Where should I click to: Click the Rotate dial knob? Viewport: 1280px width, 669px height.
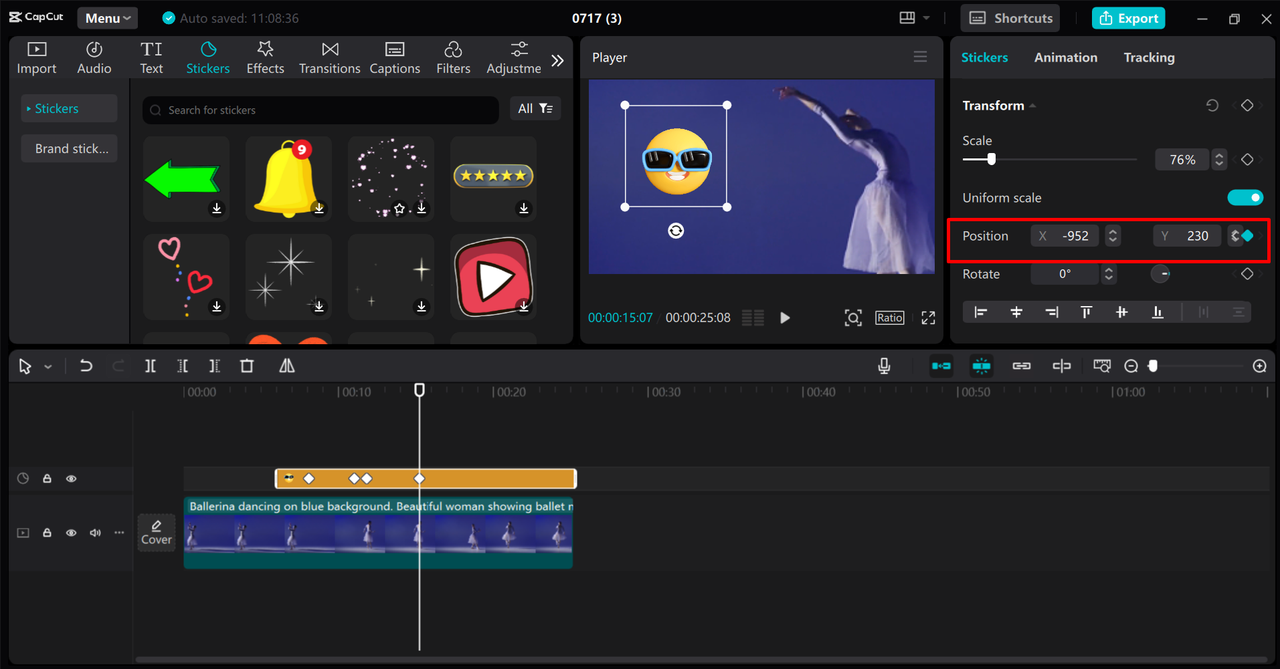(x=1160, y=274)
